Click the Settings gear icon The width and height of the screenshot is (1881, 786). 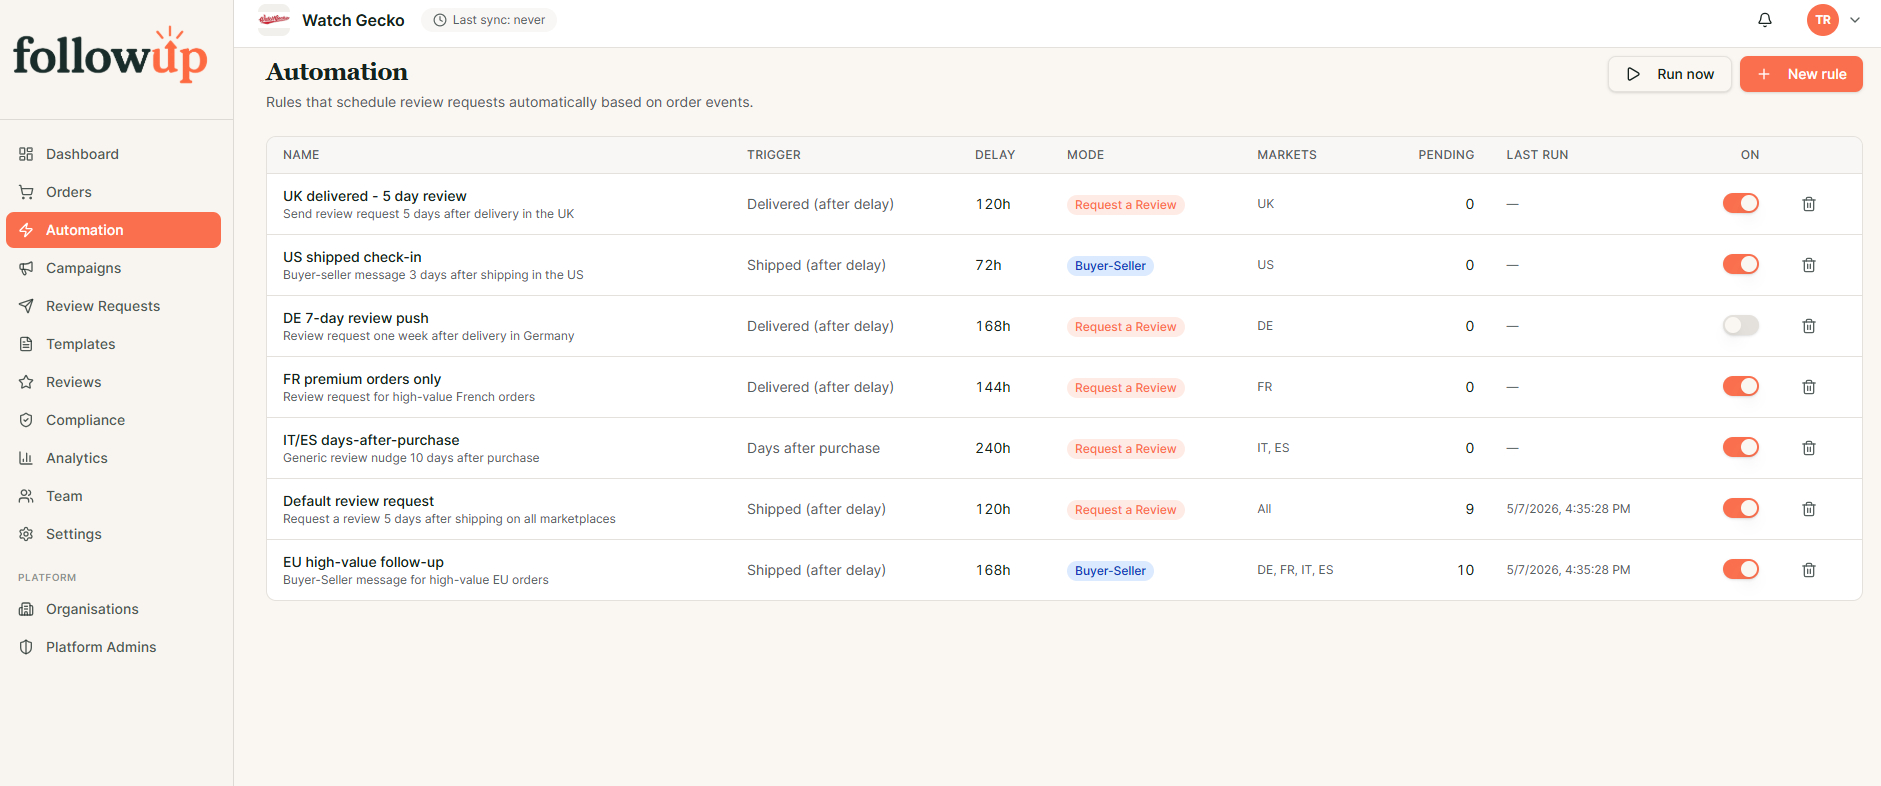26,534
